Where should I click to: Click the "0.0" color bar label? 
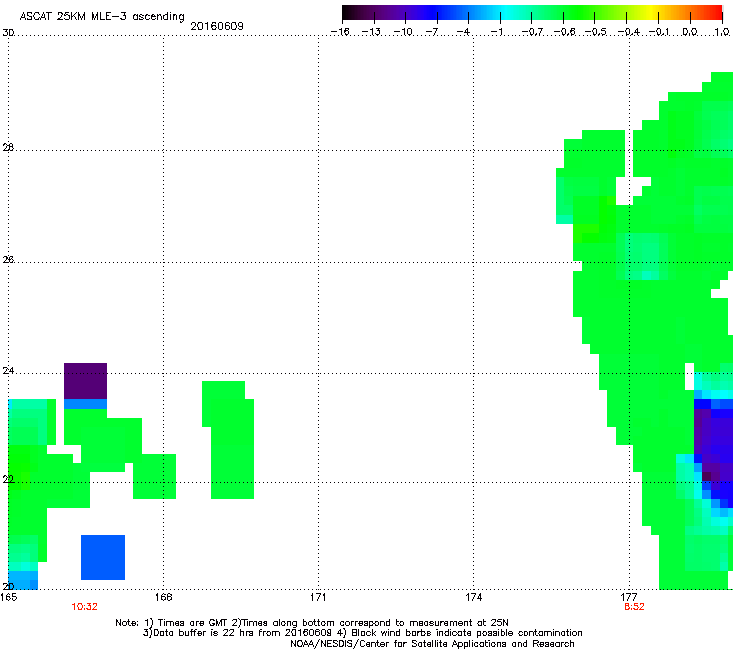coord(690,32)
